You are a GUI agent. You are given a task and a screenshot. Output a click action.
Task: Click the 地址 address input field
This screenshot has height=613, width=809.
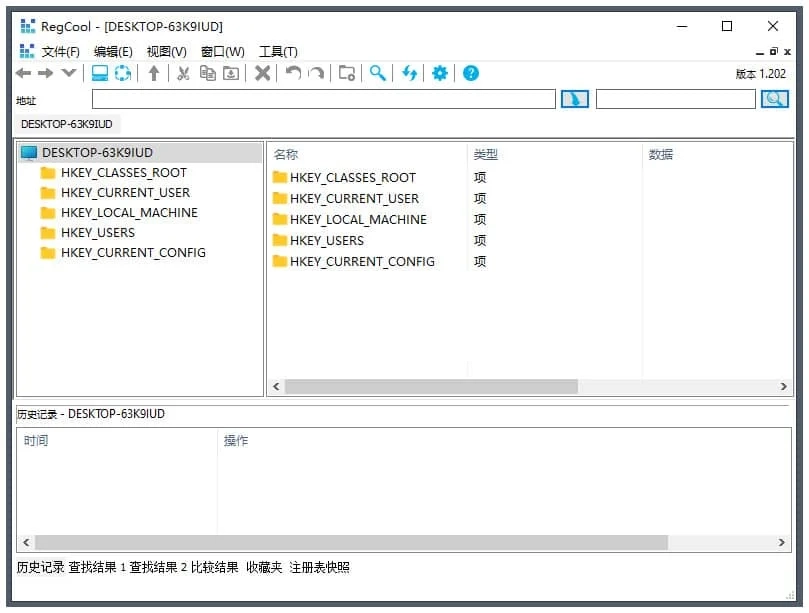323,99
